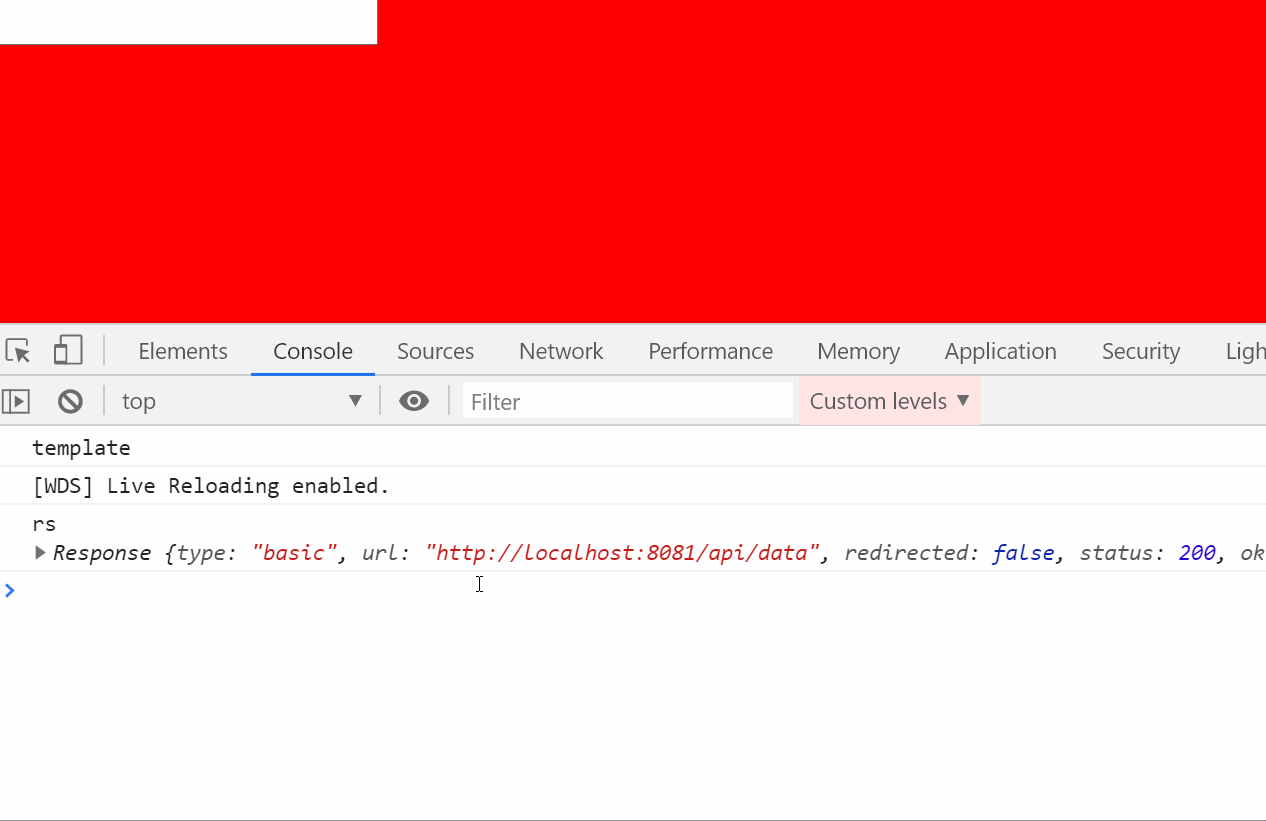Select the Console tab
1266x821 pixels.
(313, 351)
